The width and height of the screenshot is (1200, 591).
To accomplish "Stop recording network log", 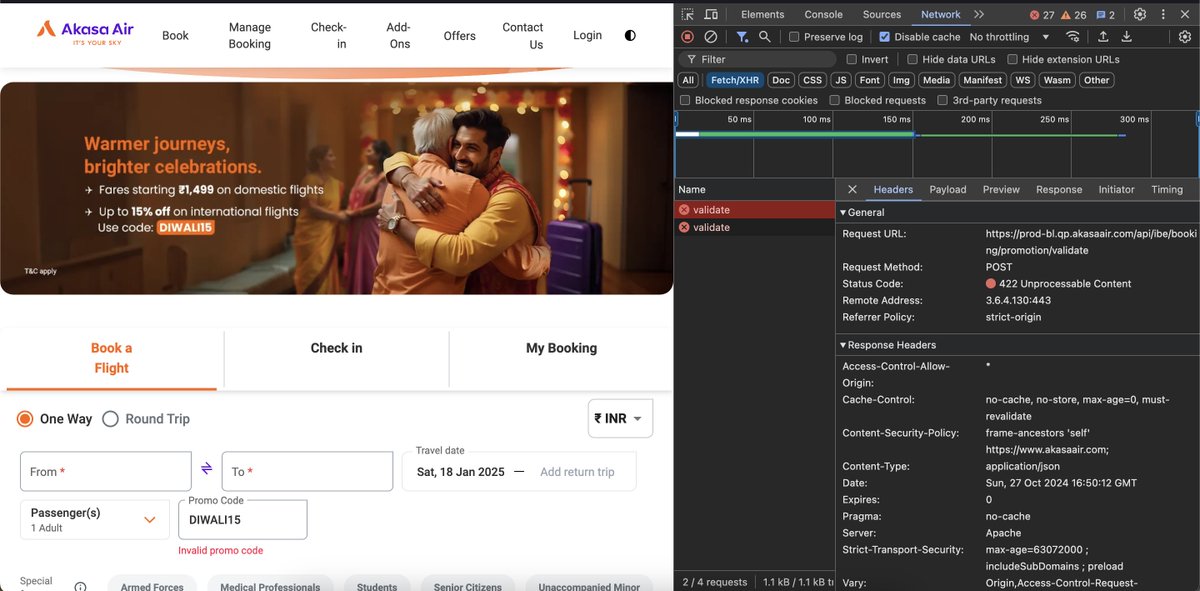I will pyautogui.click(x=687, y=37).
